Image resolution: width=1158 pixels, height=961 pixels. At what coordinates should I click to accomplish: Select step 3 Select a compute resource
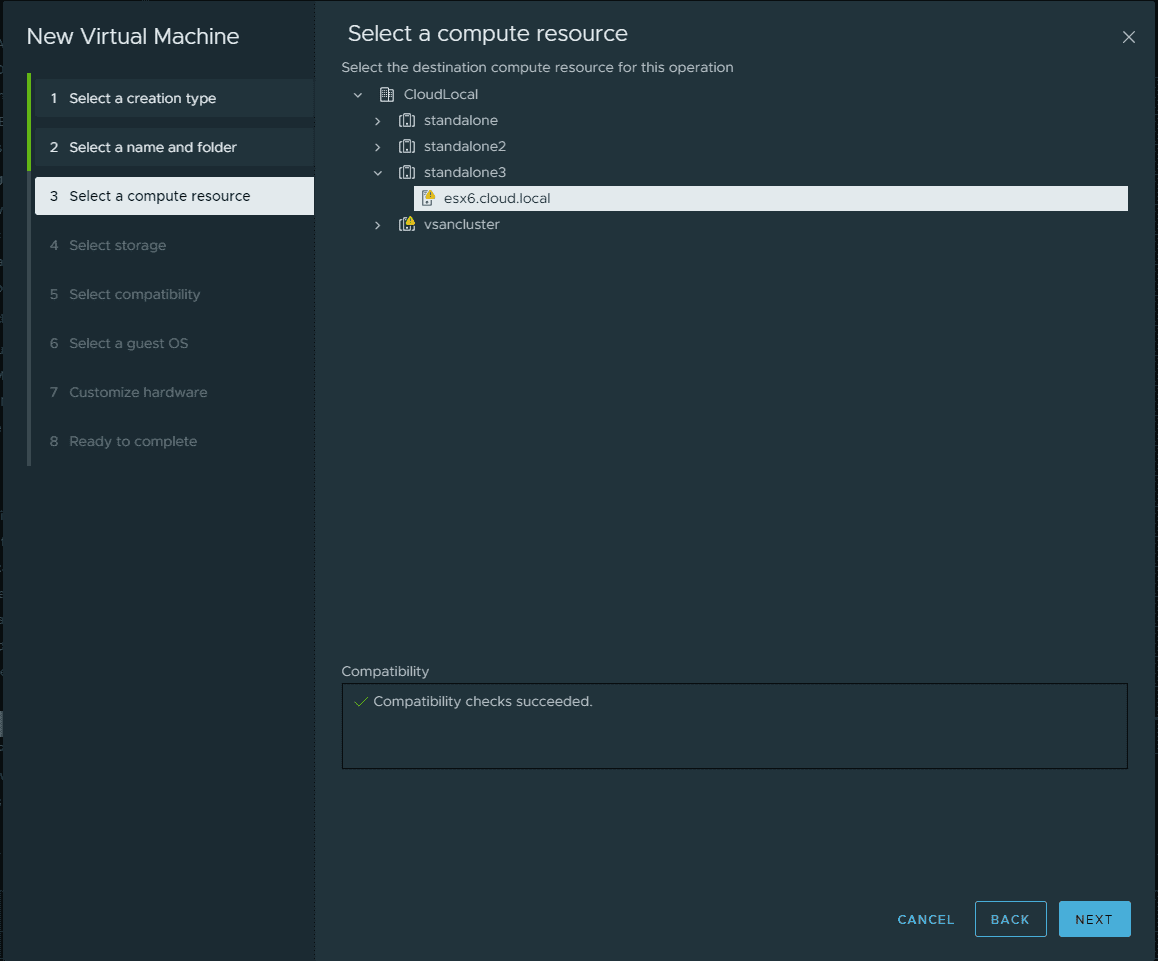[x=159, y=196]
